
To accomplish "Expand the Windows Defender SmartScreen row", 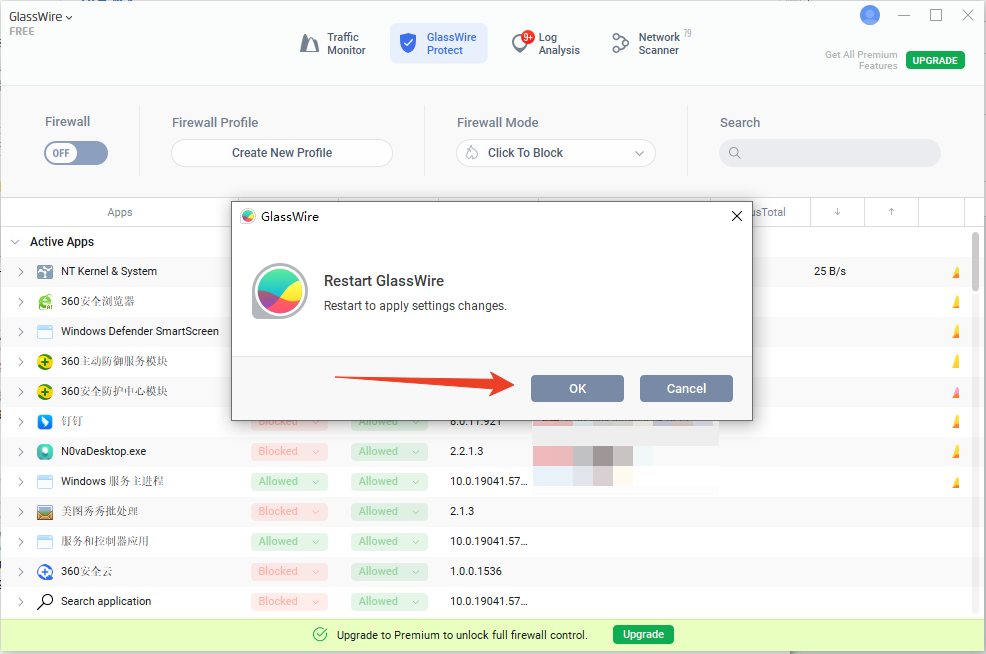I will click(x=21, y=331).
